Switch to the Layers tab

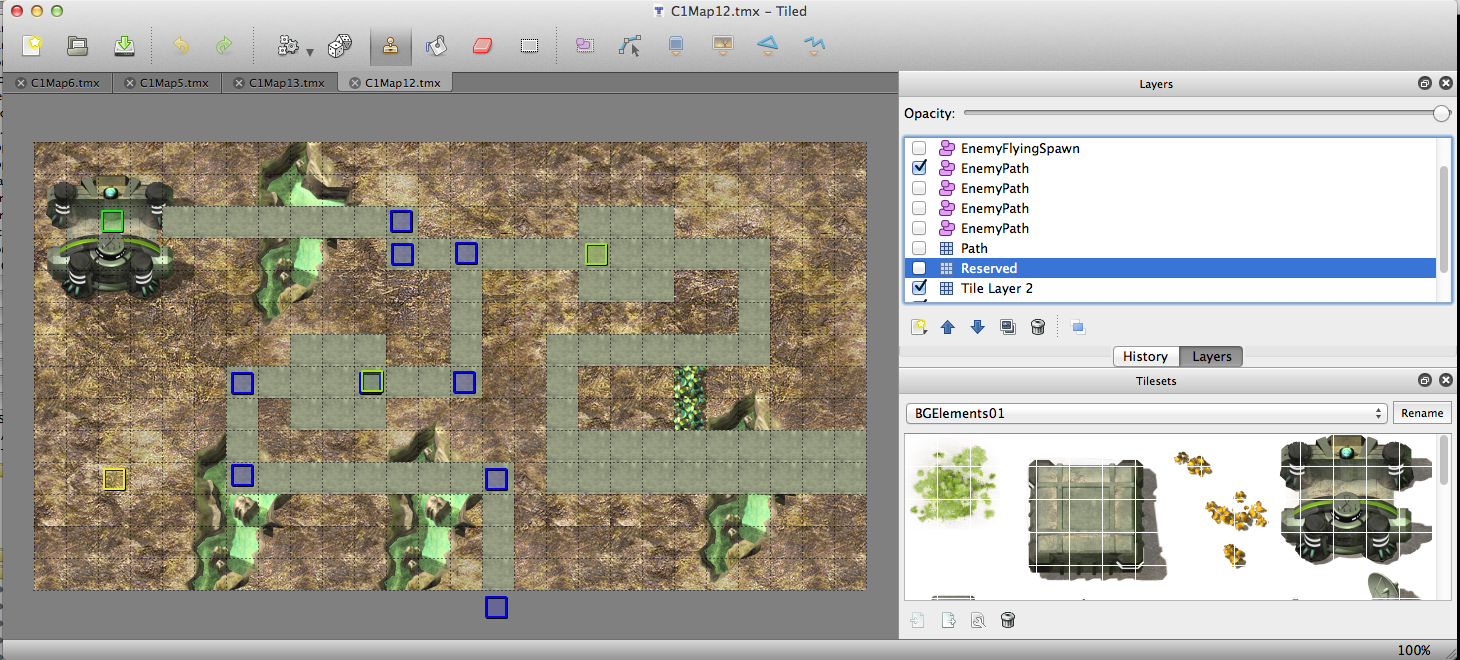1212,356
